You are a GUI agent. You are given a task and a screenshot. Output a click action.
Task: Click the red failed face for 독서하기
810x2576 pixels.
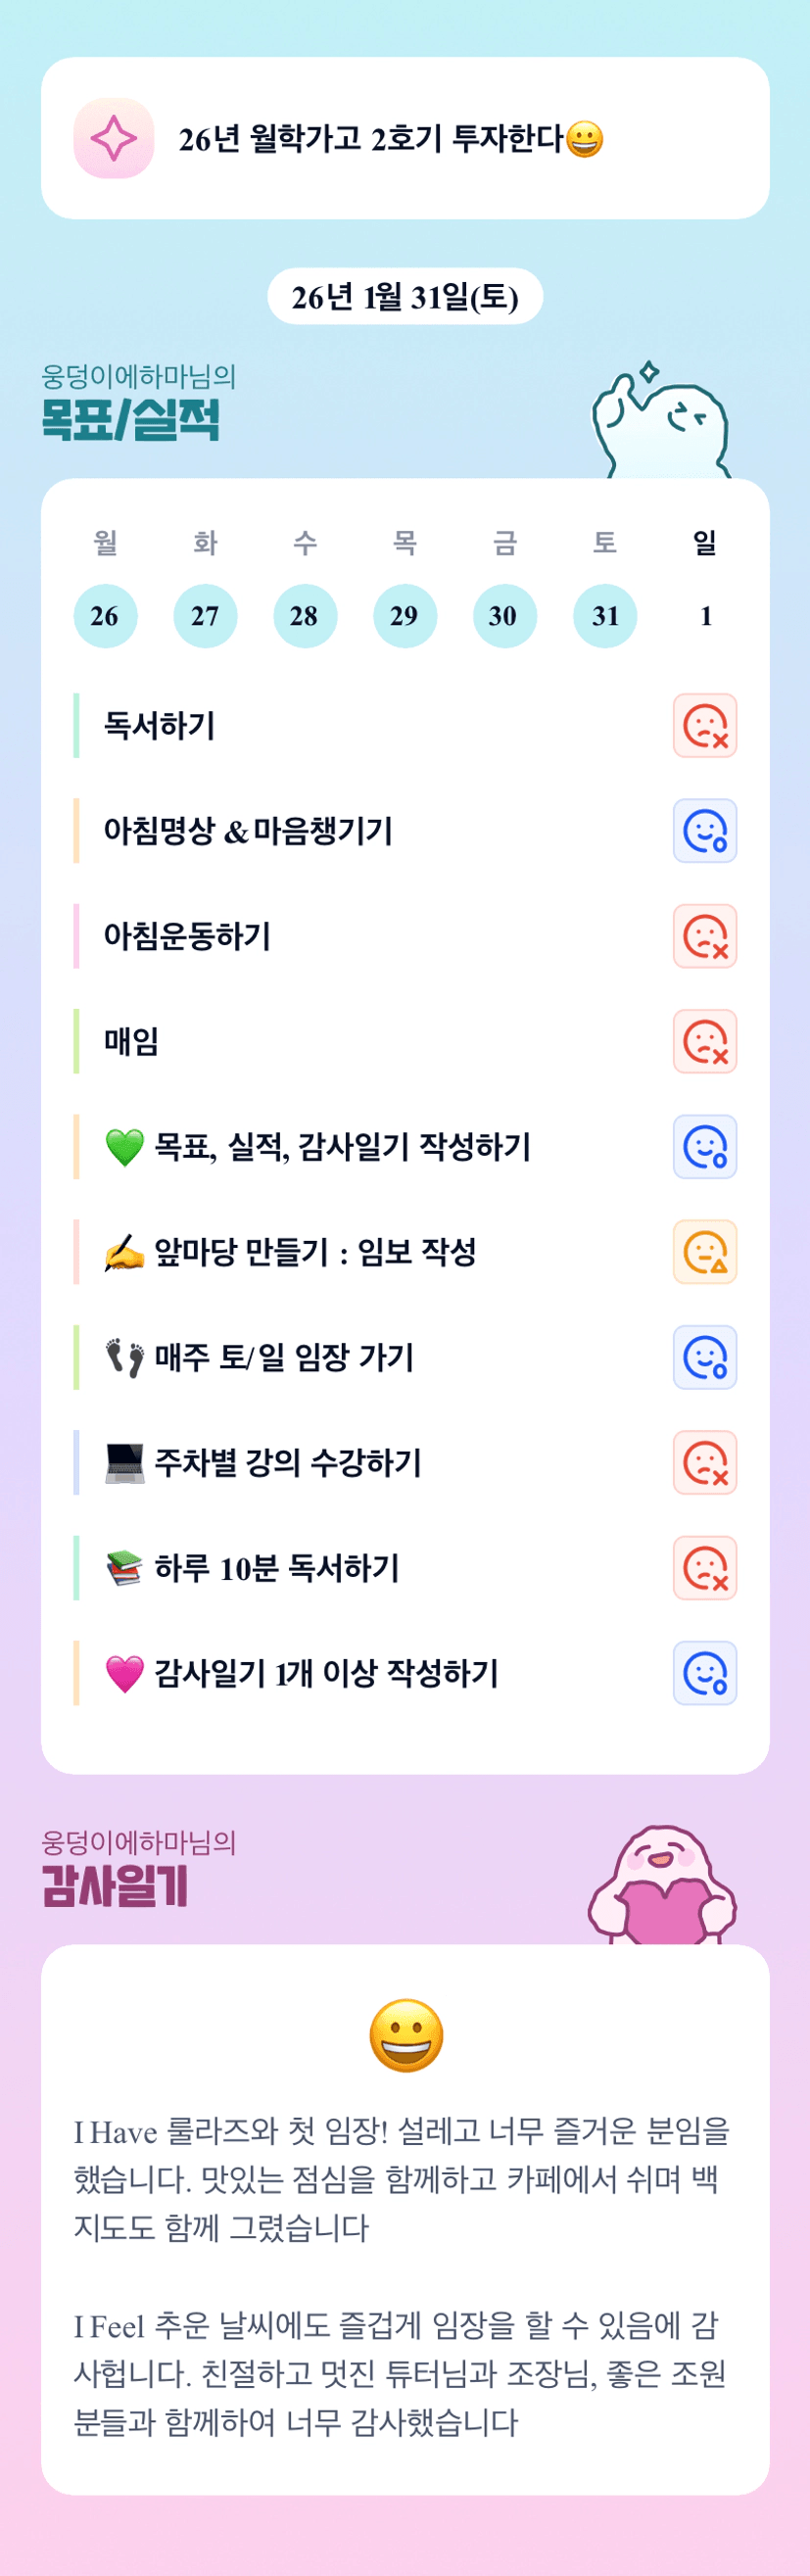(705, 726)
